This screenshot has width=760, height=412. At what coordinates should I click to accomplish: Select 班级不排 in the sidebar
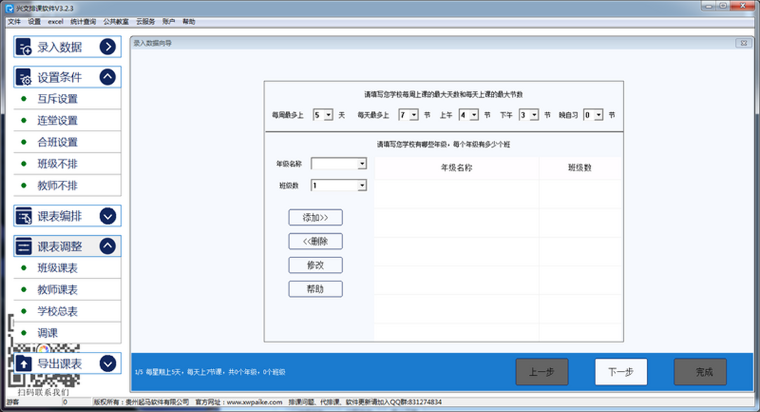click(67, 164)
